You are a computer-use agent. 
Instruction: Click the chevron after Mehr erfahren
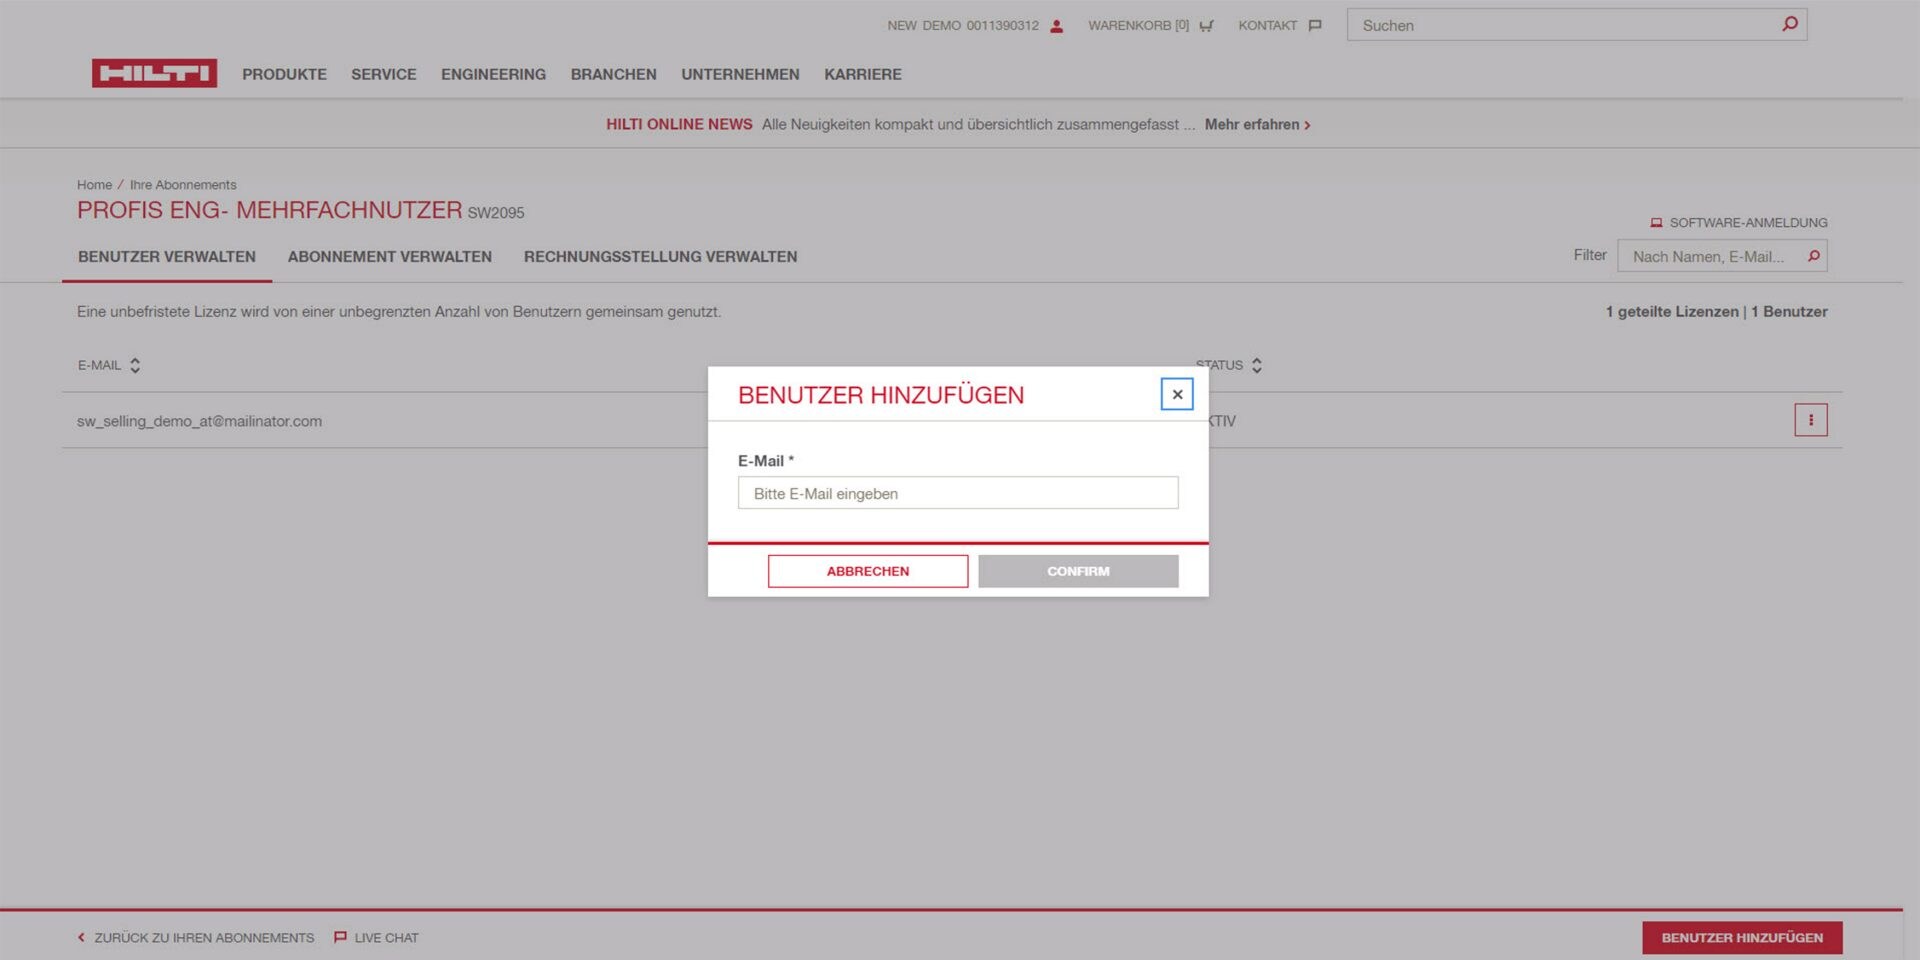pyautogui.click(x=1307, y=125)
